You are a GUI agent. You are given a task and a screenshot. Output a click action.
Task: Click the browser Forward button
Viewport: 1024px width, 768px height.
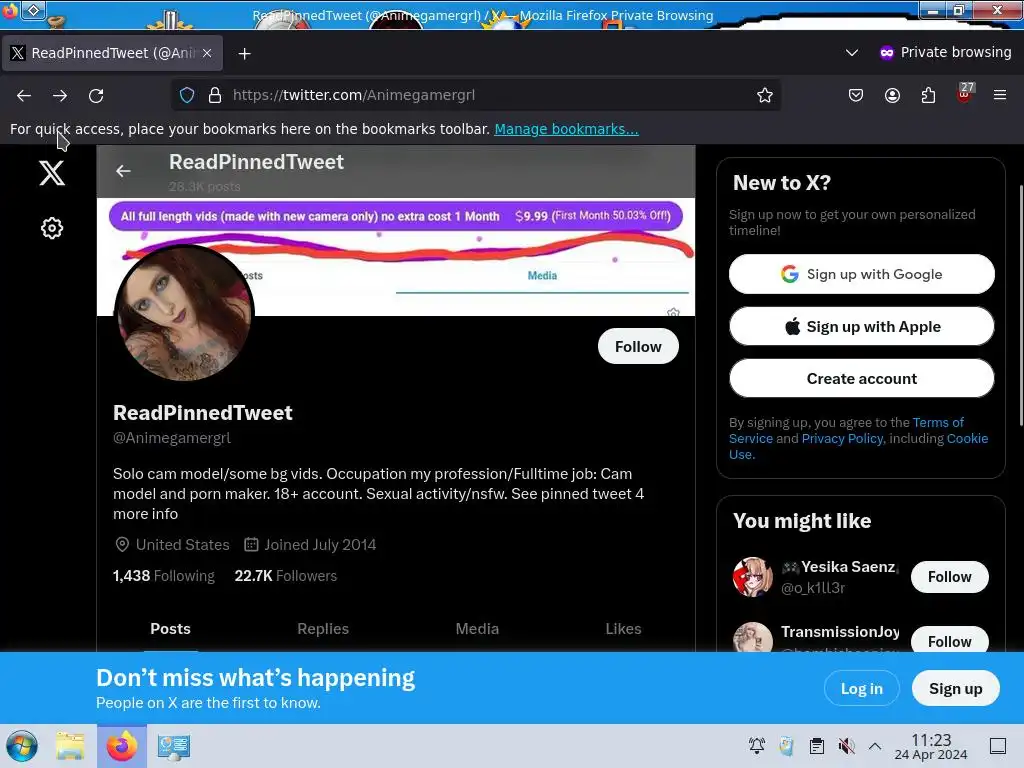tap(60, 95)
